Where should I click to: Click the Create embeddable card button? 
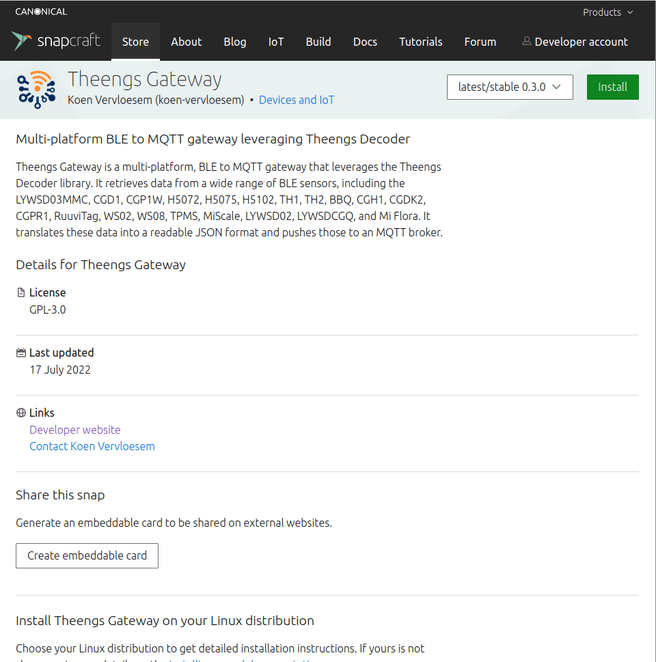pyautogui.click(x=87, y=556)
